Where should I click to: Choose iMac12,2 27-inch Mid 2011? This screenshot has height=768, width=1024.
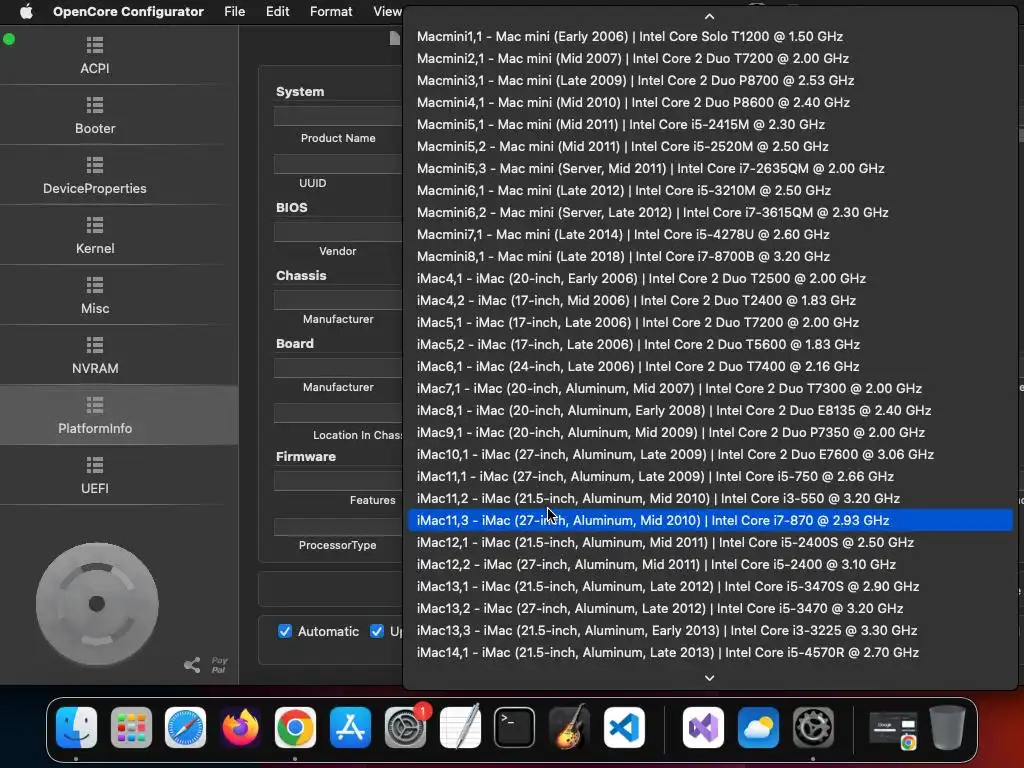click(x=710, y=564)
